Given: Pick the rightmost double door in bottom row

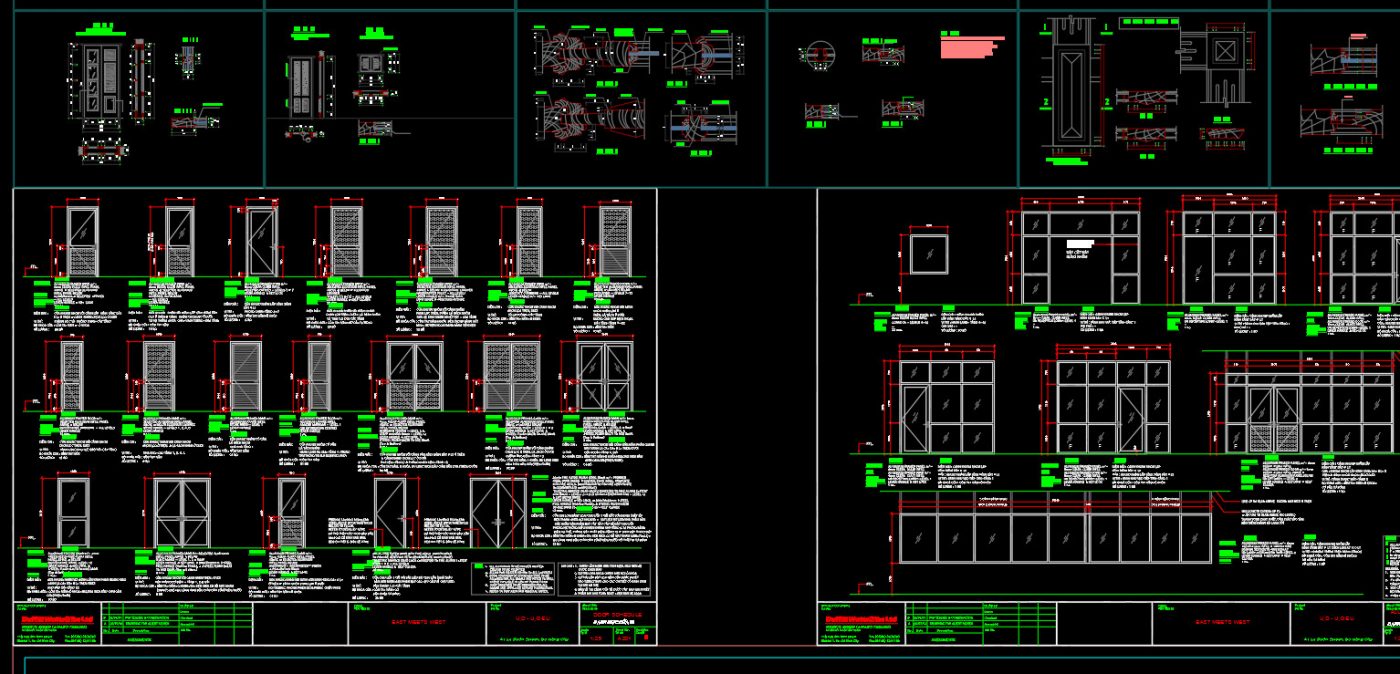Looking at the screenshot, I should 499,512.
